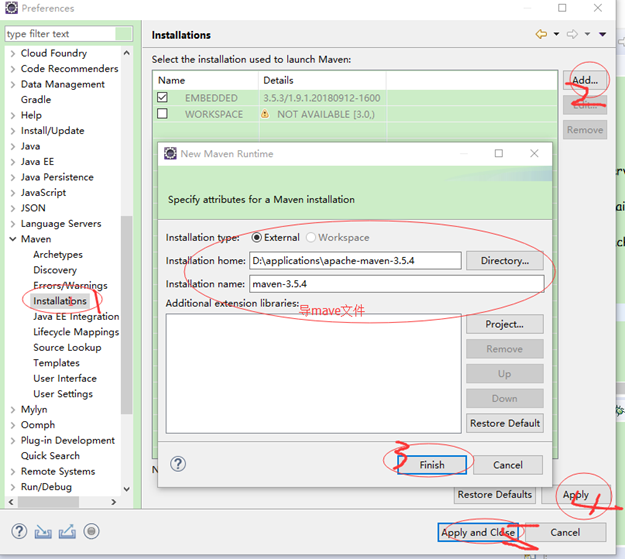The image size is (625, 559).
Task: Cancel the New Maven Runtime dialog
Action: point(508,465)
